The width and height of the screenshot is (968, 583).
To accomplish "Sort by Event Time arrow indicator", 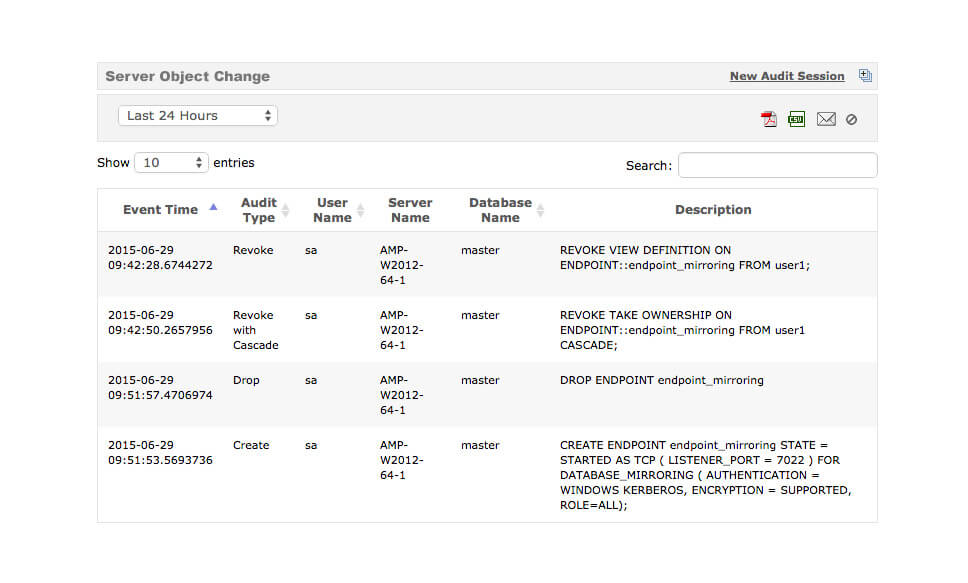I will pos(214,208).
